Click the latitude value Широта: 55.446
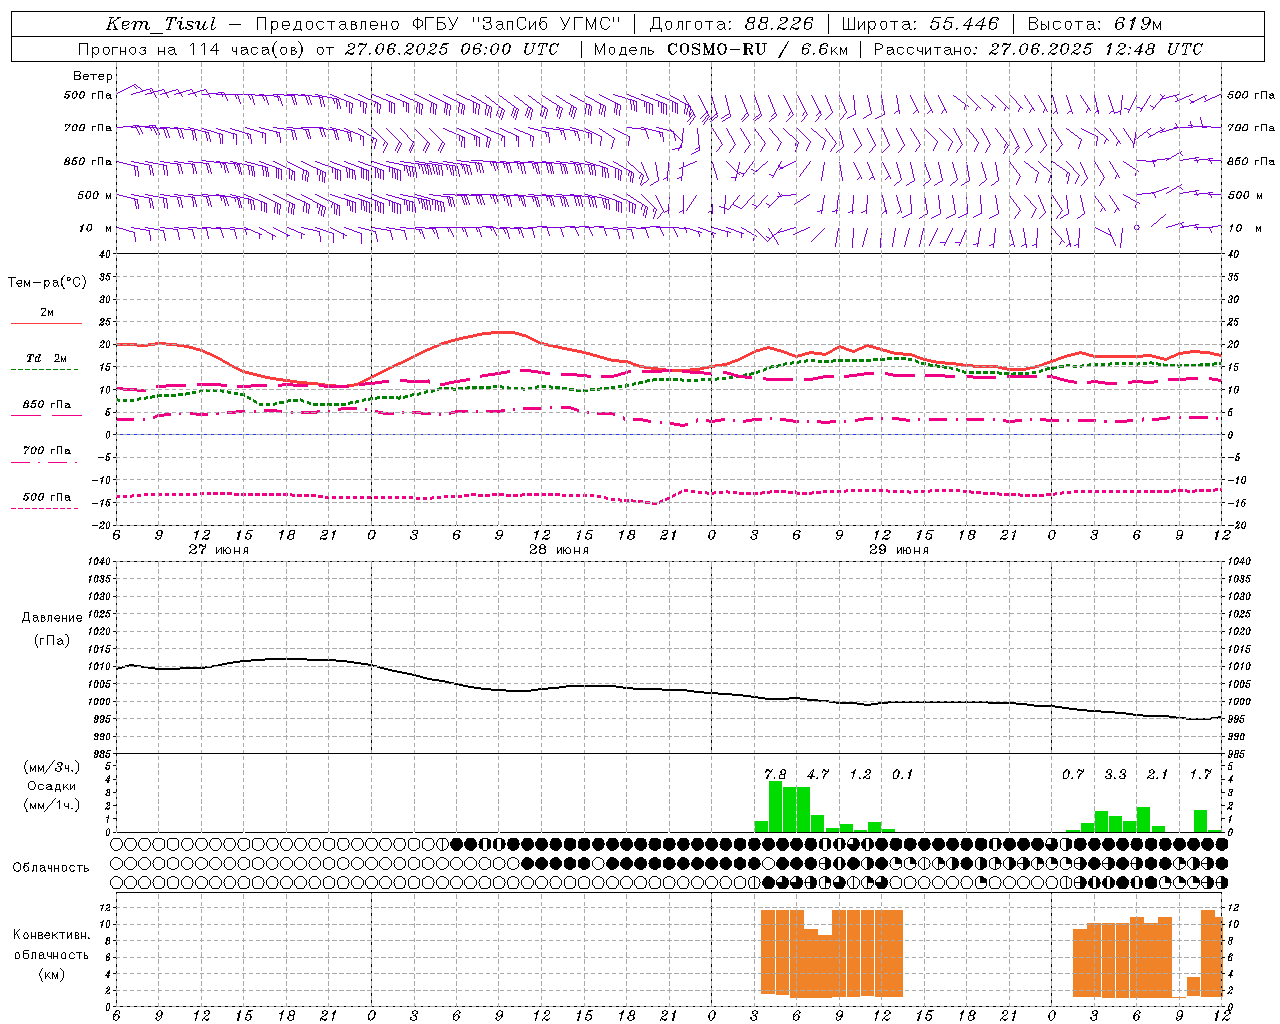Viewport: 1280px width, 1024px height. pyautogui.click(x=920, y=24)
